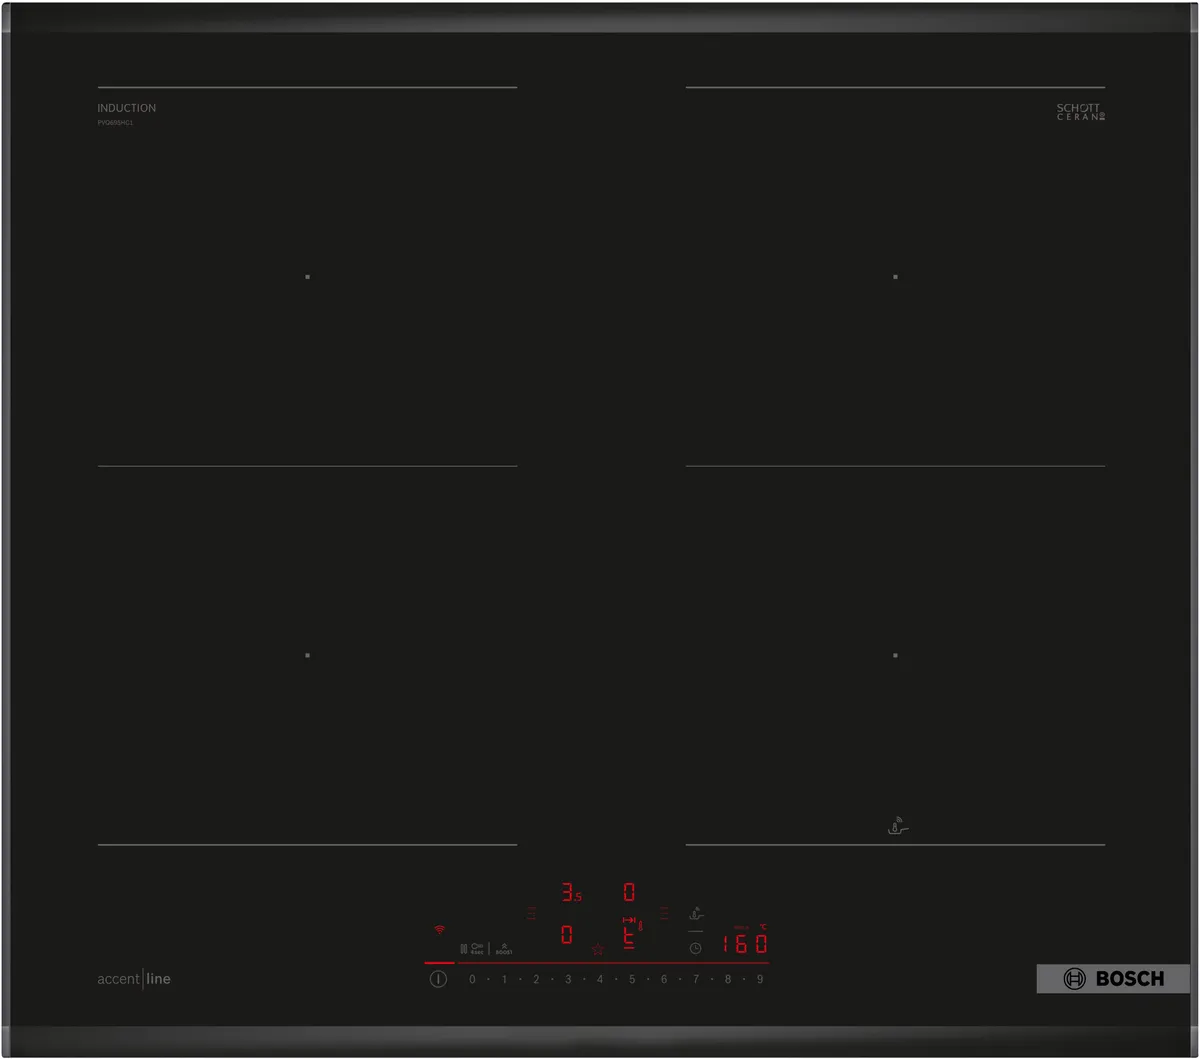Tap the frying sensor symbol on the glass
This screenshot has width=1200, height=1059.
[x=897, y=824]
